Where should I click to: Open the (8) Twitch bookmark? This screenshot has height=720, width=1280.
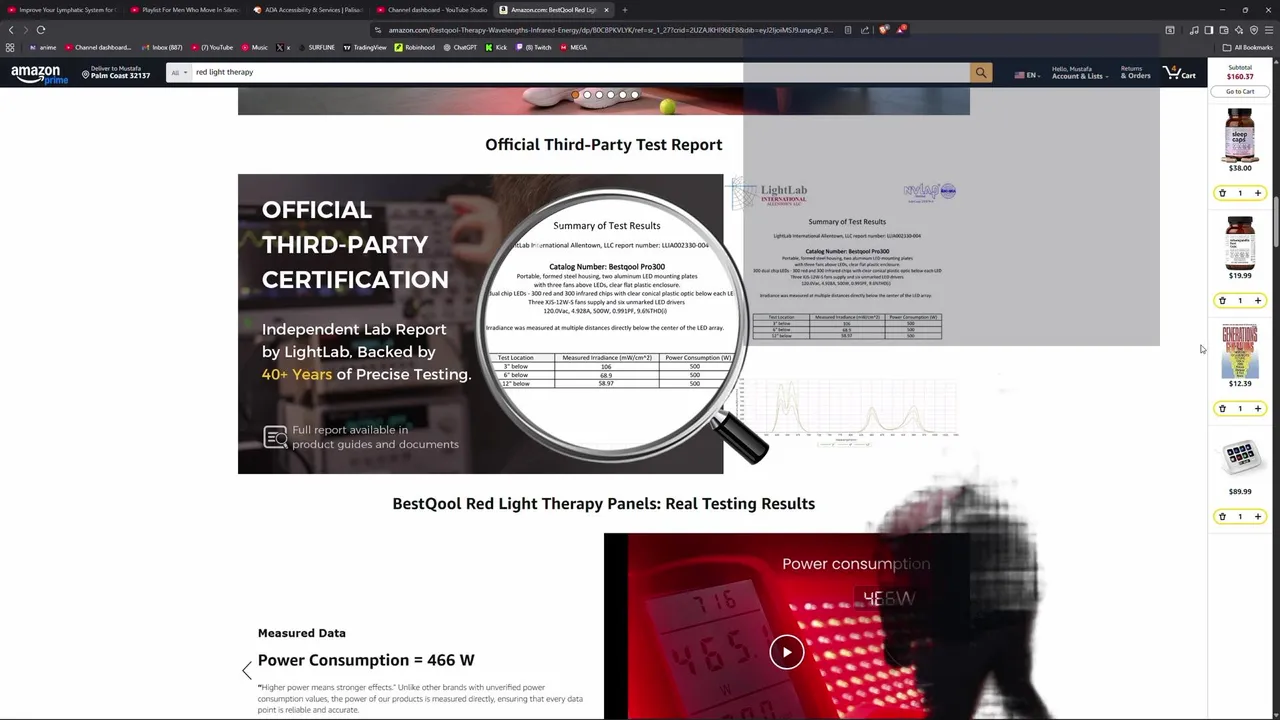point(534,47)
